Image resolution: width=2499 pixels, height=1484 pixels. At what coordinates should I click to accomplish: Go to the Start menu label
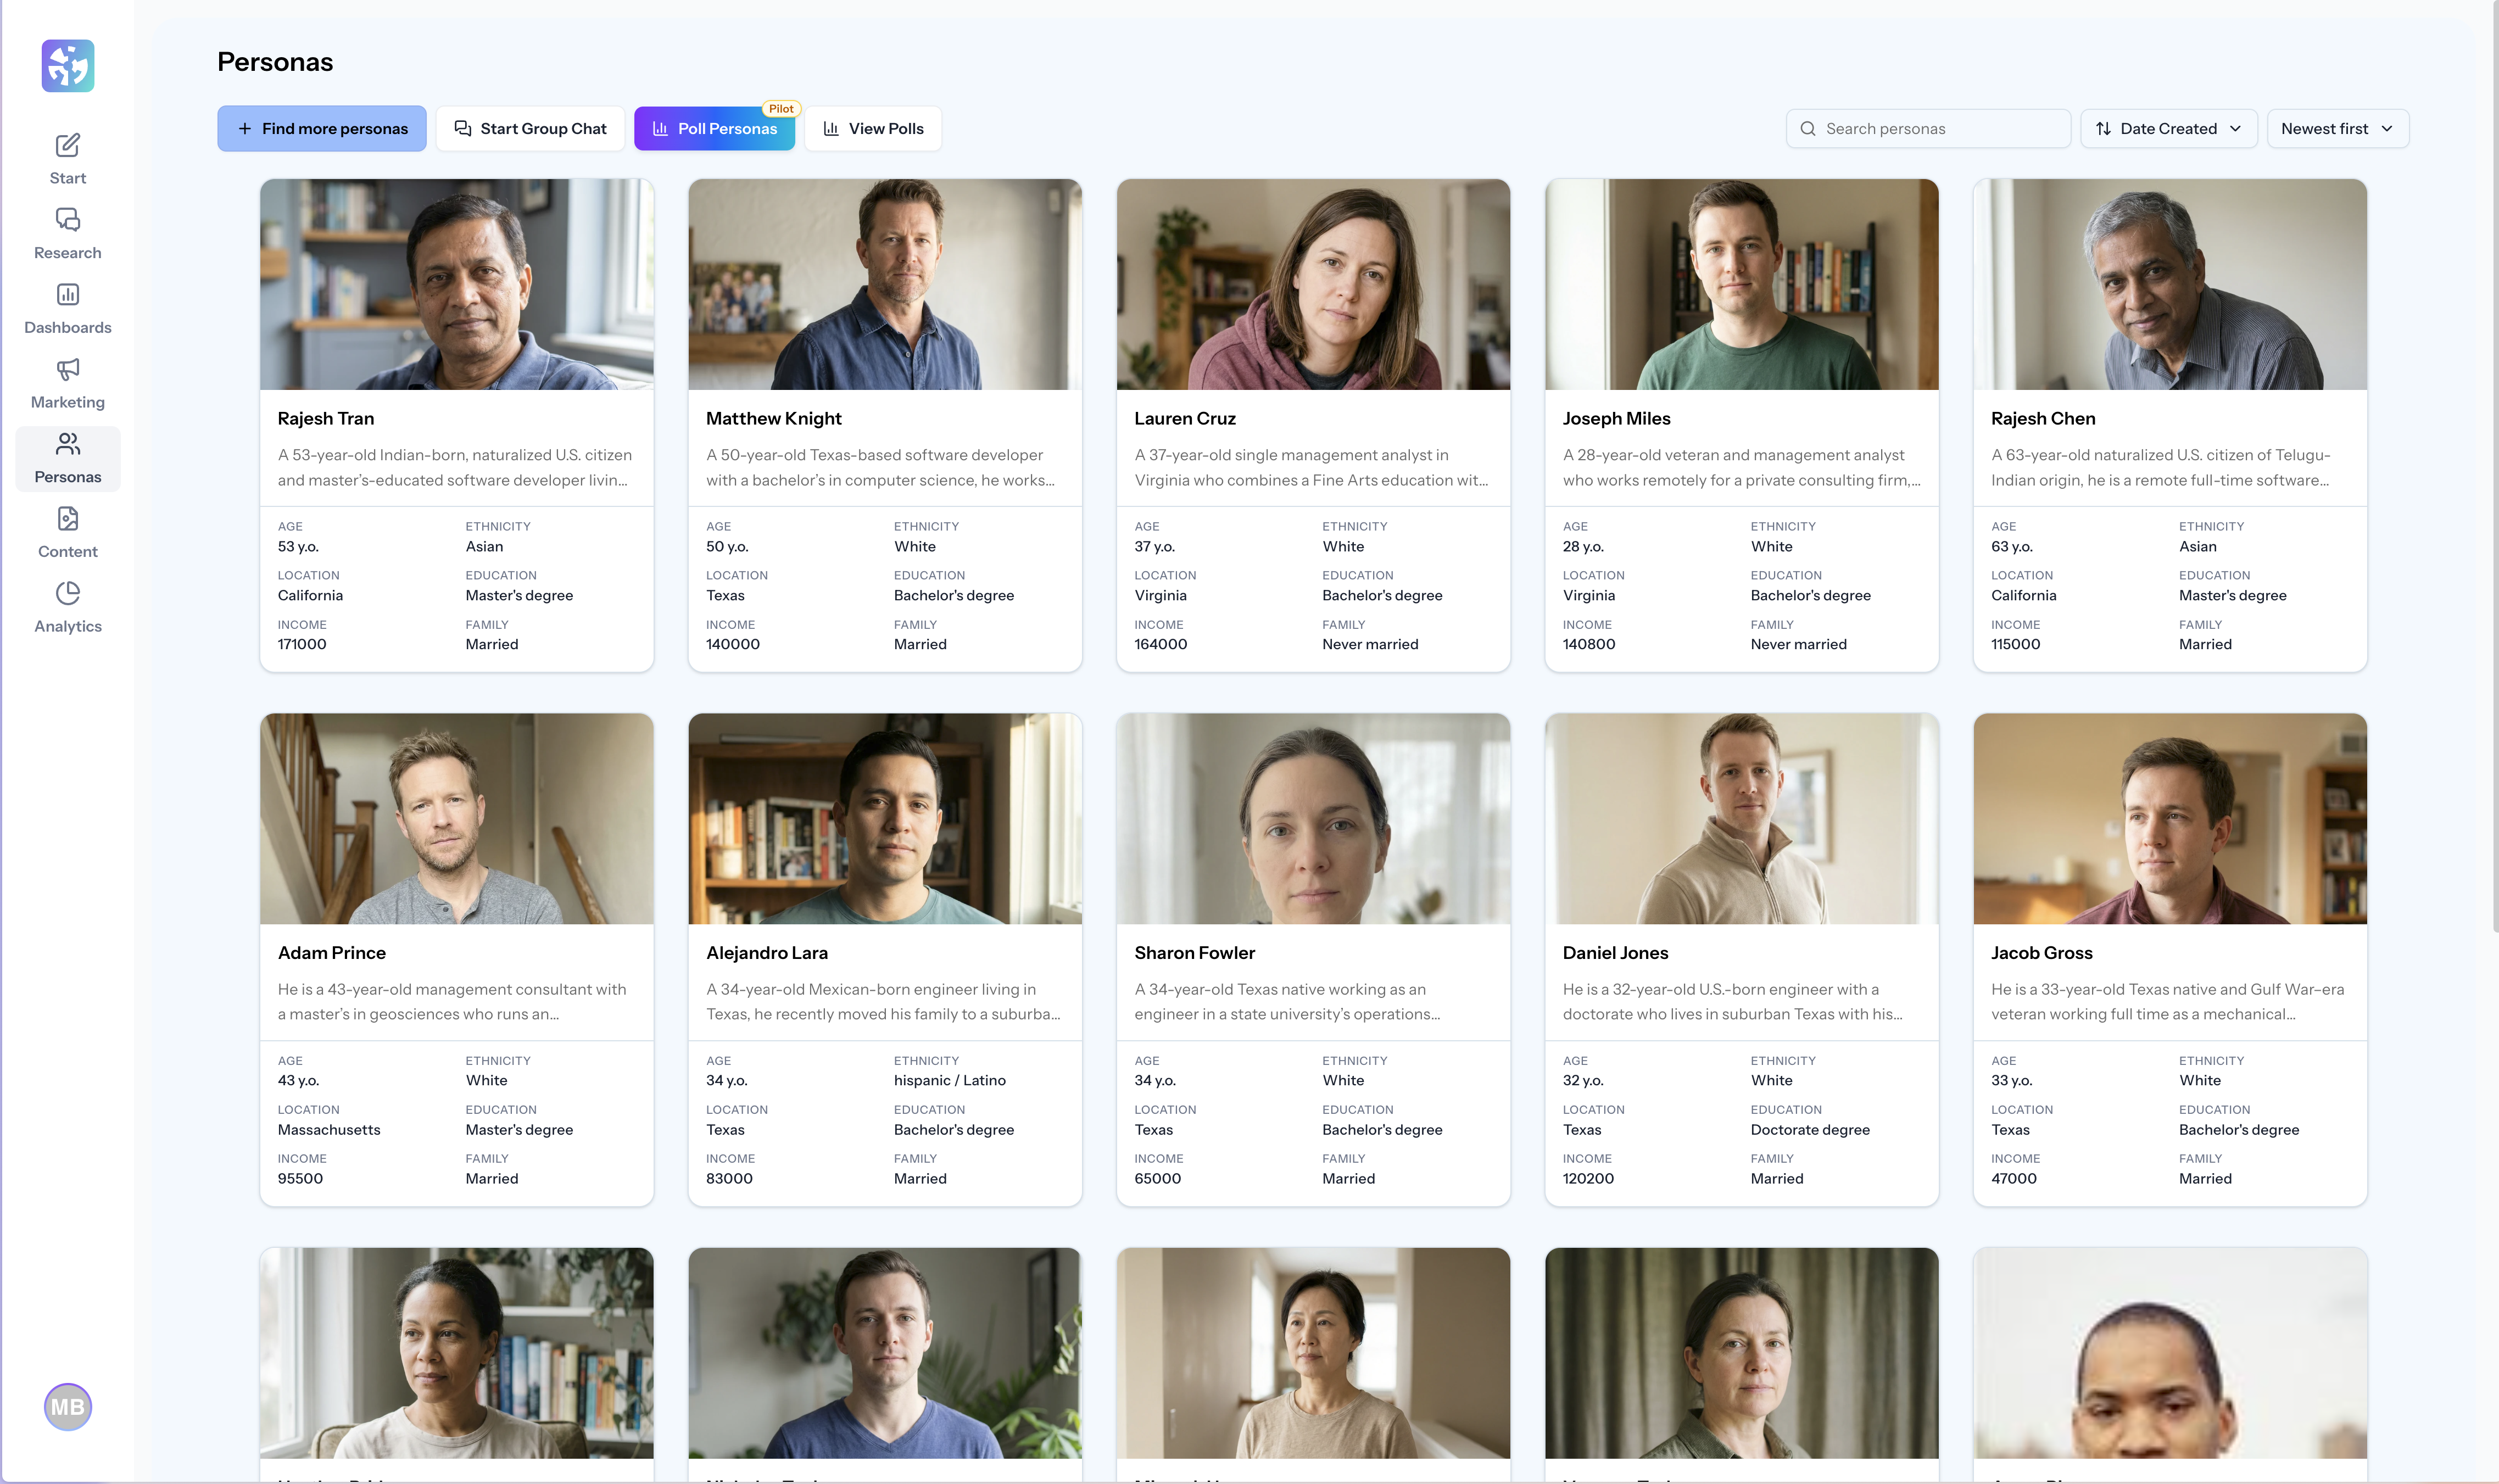click(68, 178)
